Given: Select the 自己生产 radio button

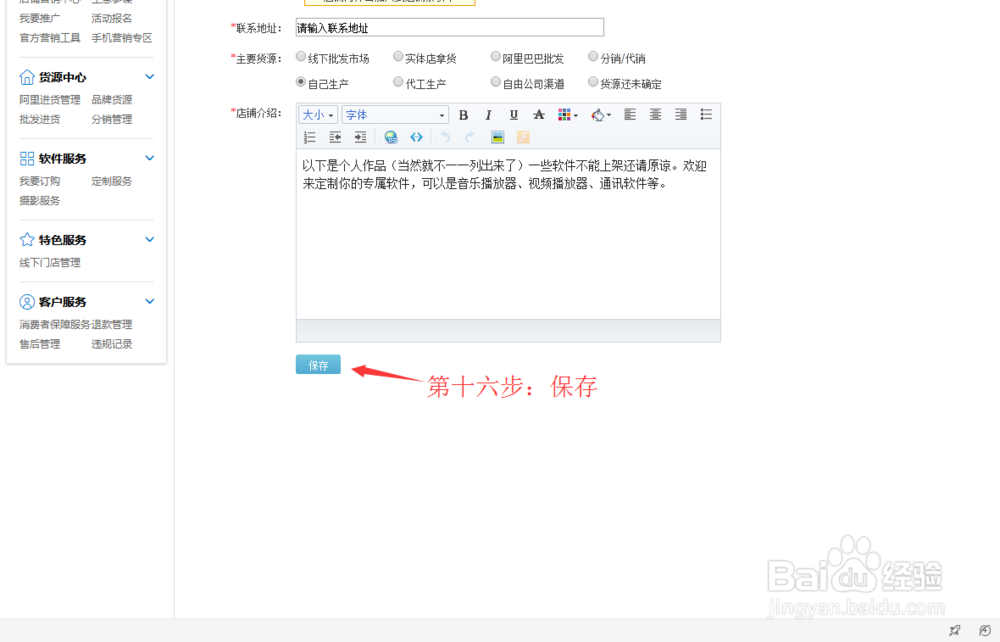Looking at the screenshot, I should (x=301, y=82).
